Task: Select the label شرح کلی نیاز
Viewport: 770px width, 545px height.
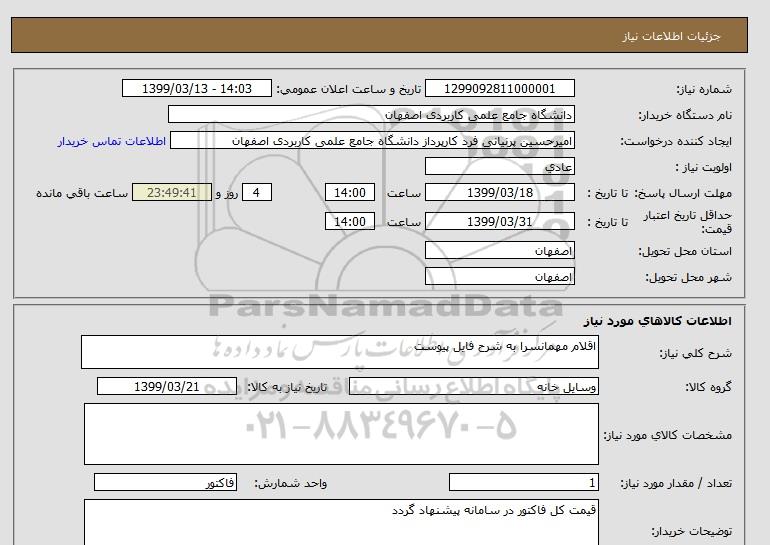Action: coord(695,353)
